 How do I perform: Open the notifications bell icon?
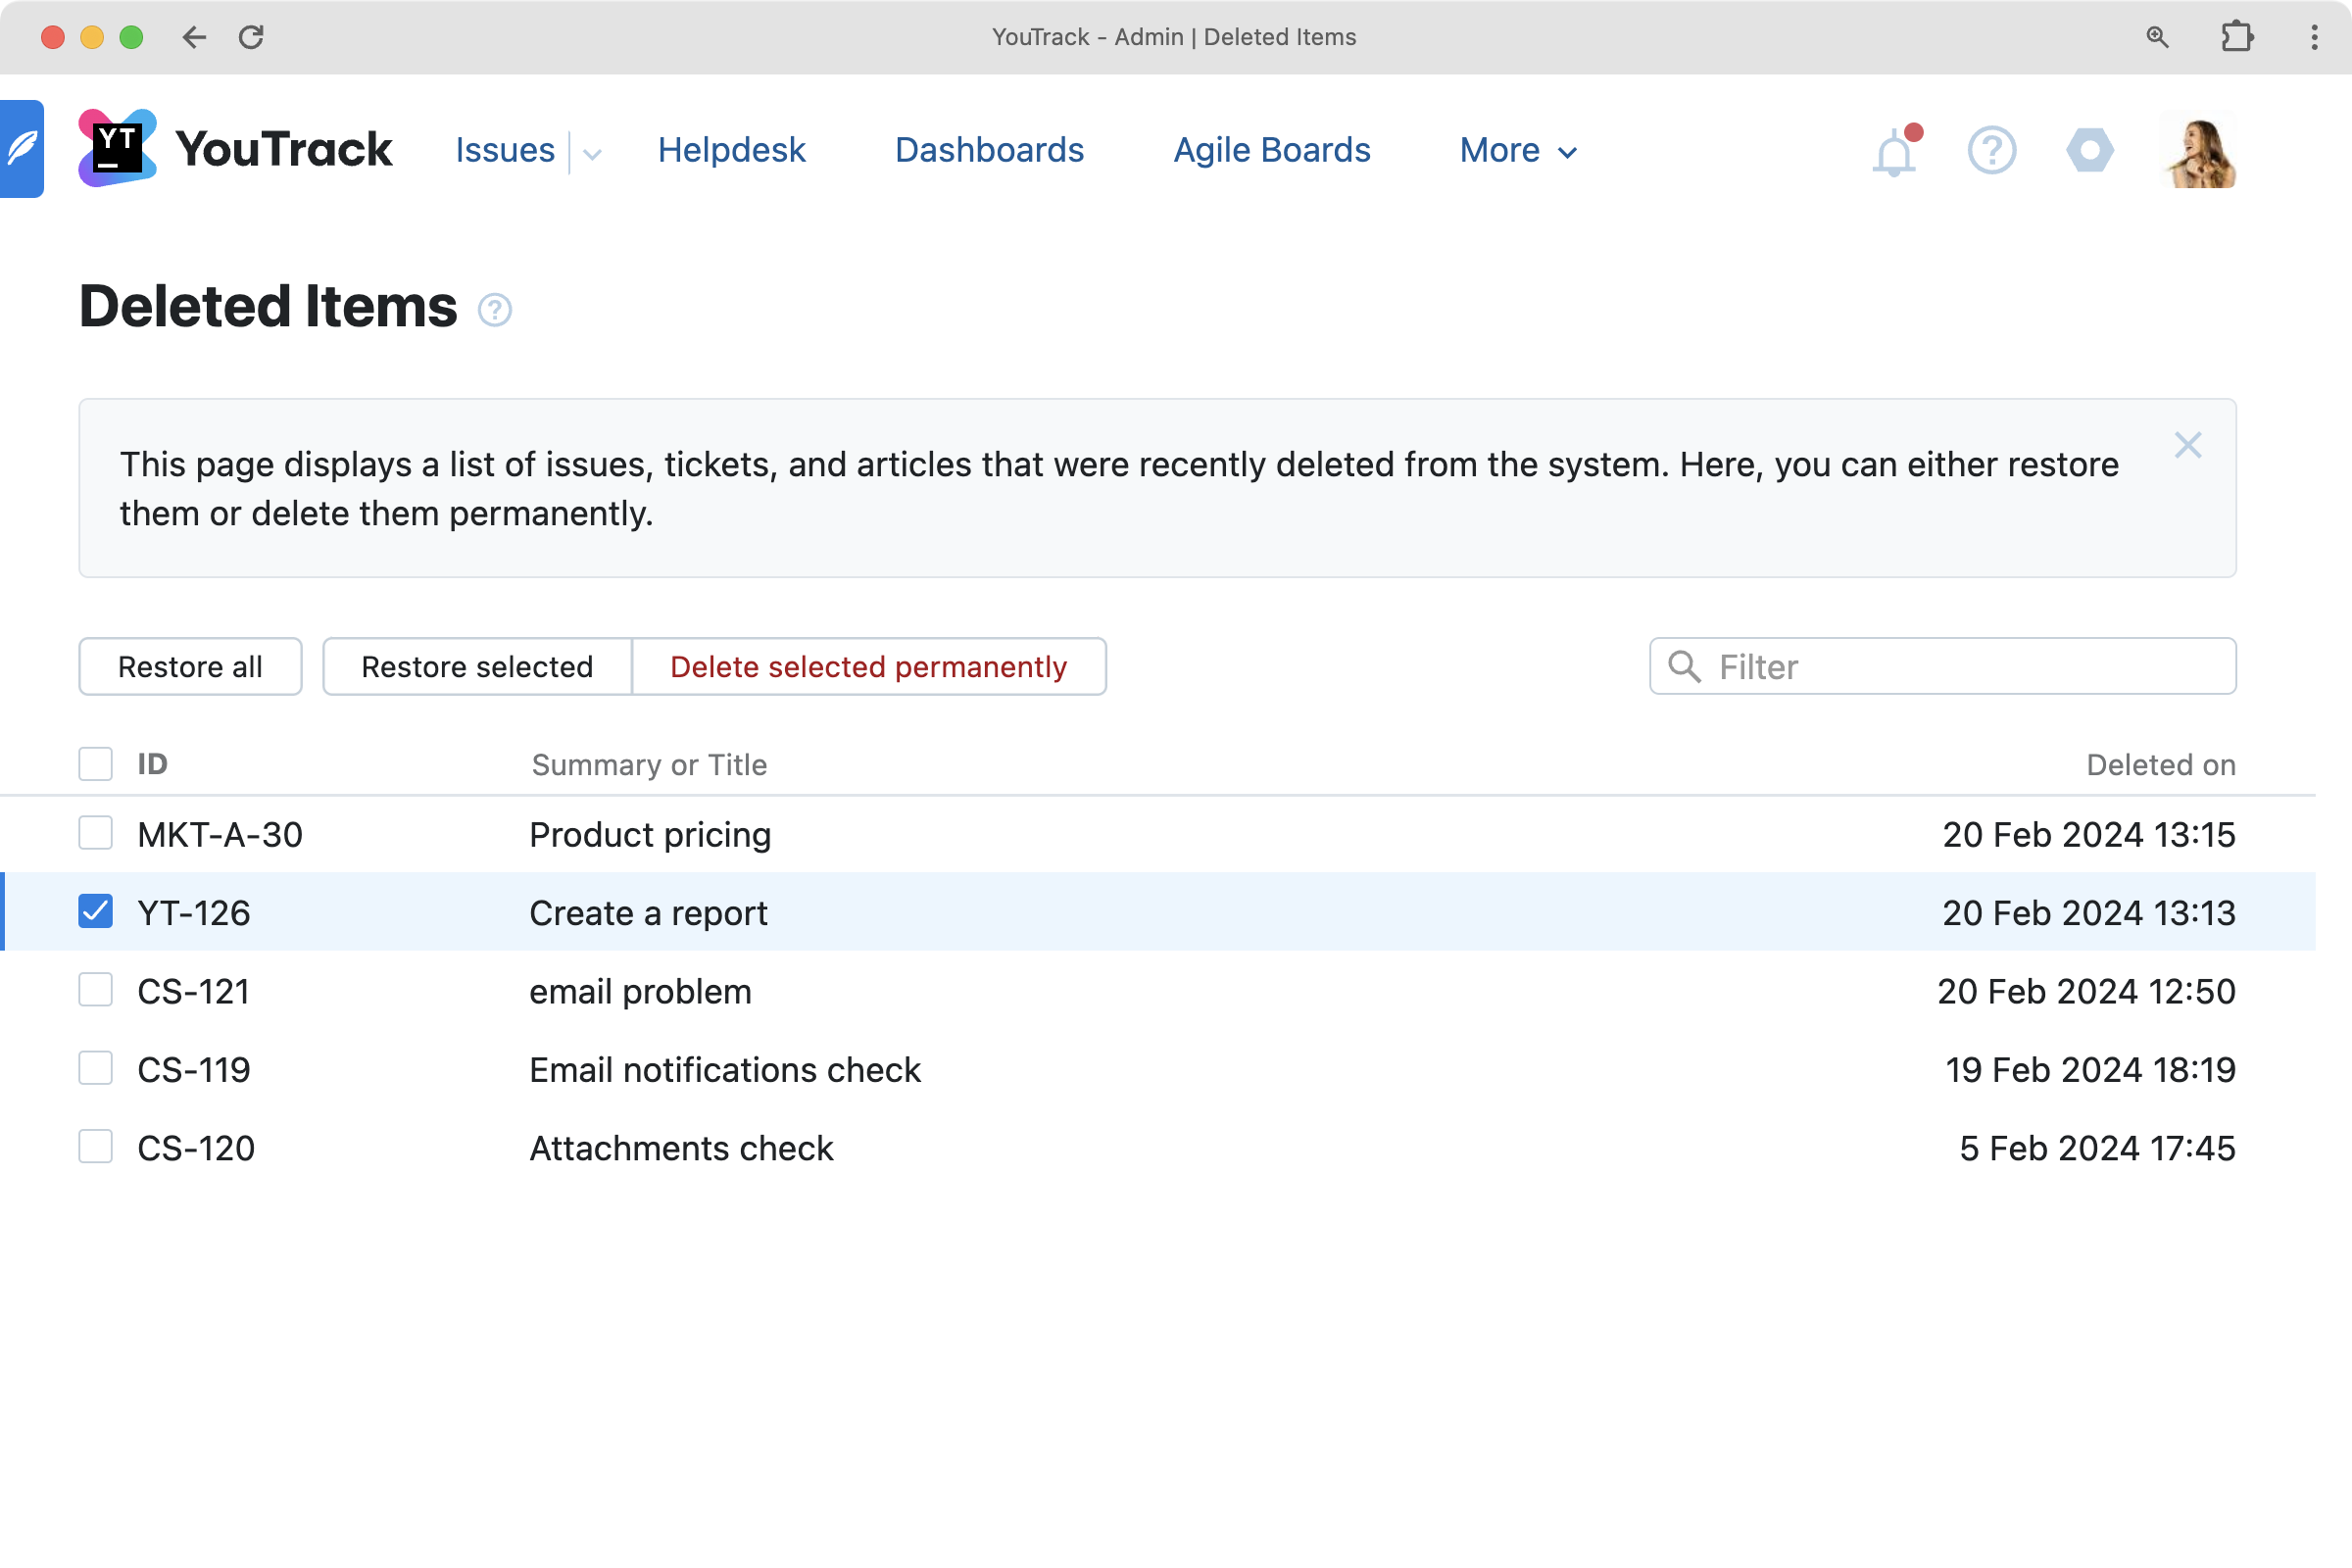(x=1893, y=153)
